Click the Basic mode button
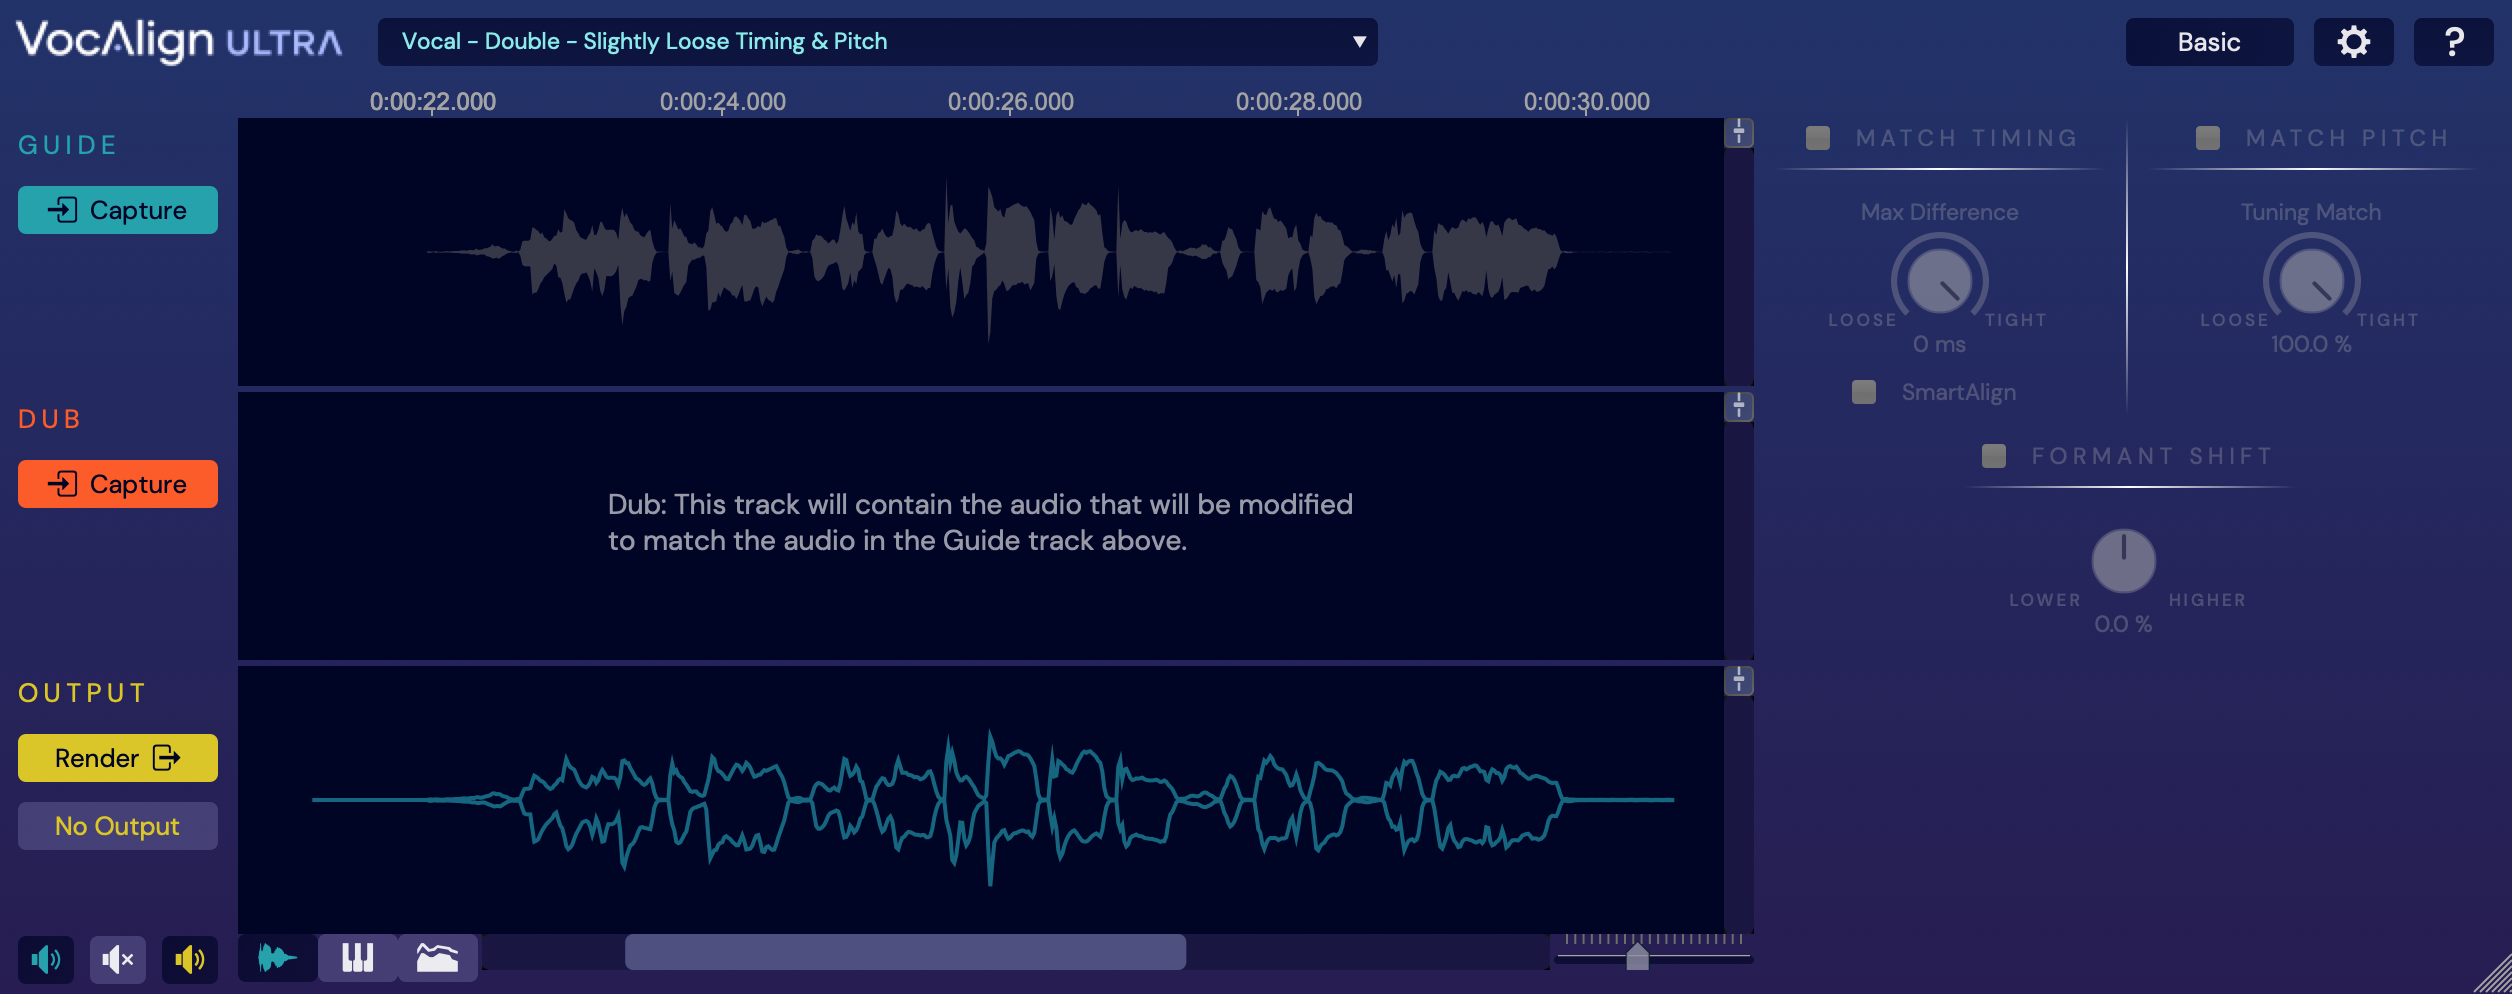 pyautogui.click(x=2209, y=42)
